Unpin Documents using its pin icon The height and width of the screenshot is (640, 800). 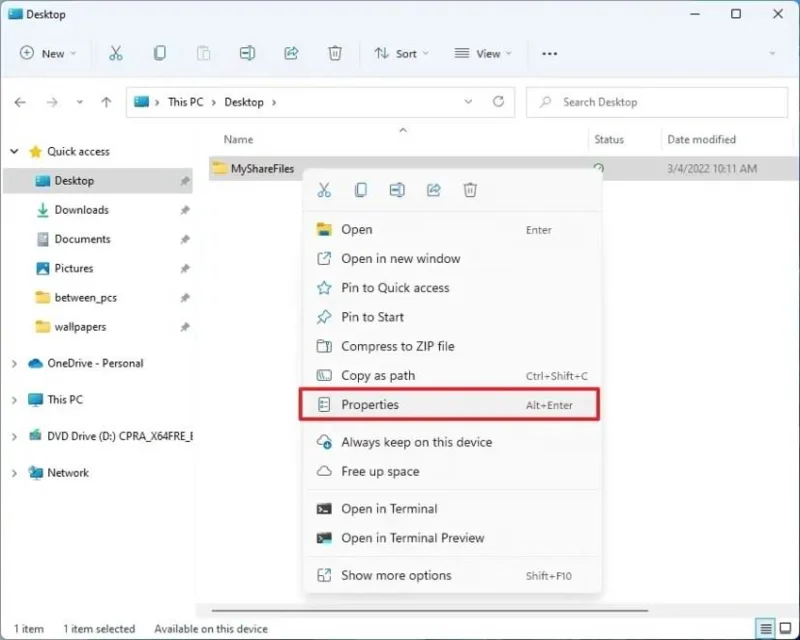click(x=185, y=239)
